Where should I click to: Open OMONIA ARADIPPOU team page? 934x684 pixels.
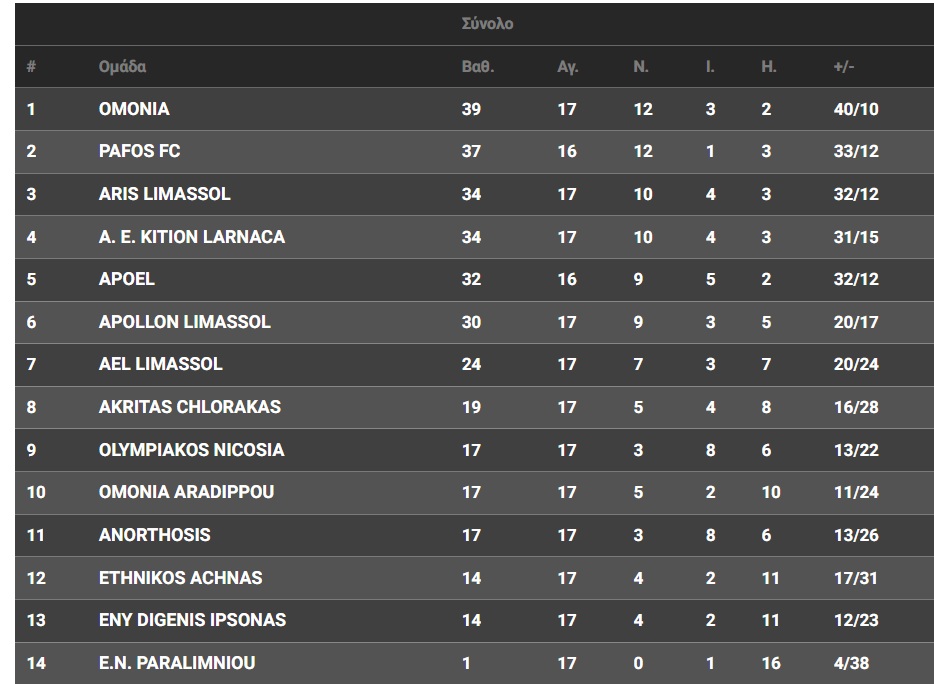click(x=186, y=492)
